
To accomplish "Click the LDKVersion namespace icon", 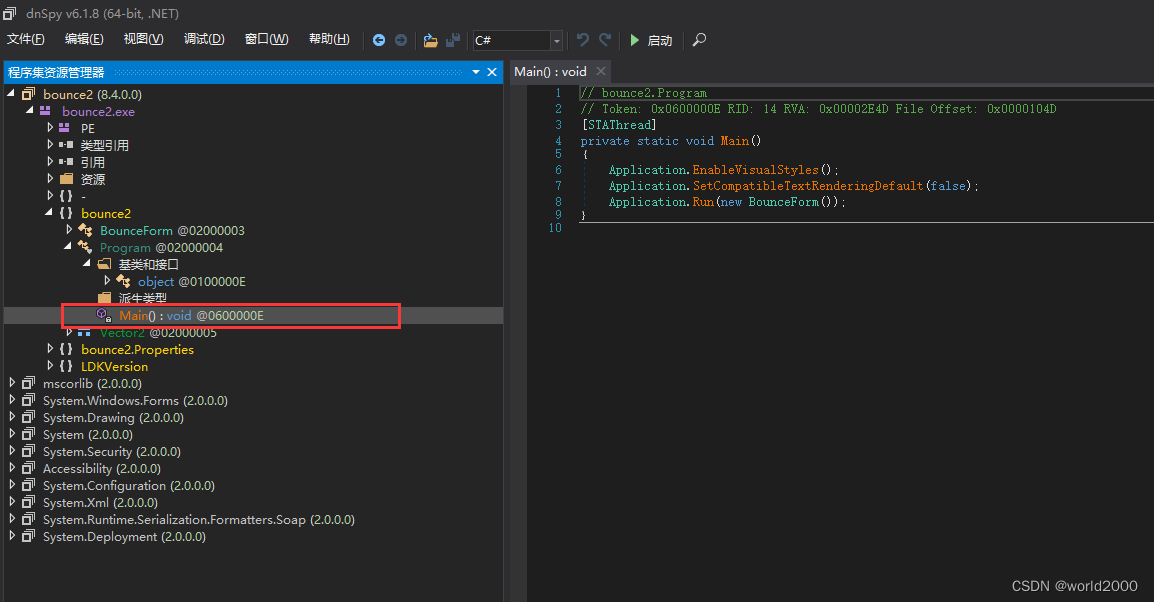I will [66, 366].
